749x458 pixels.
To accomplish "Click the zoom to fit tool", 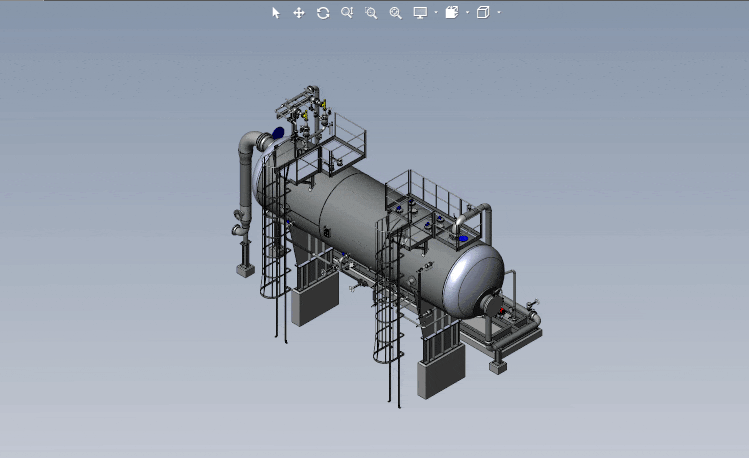I will tap(396, 13).
